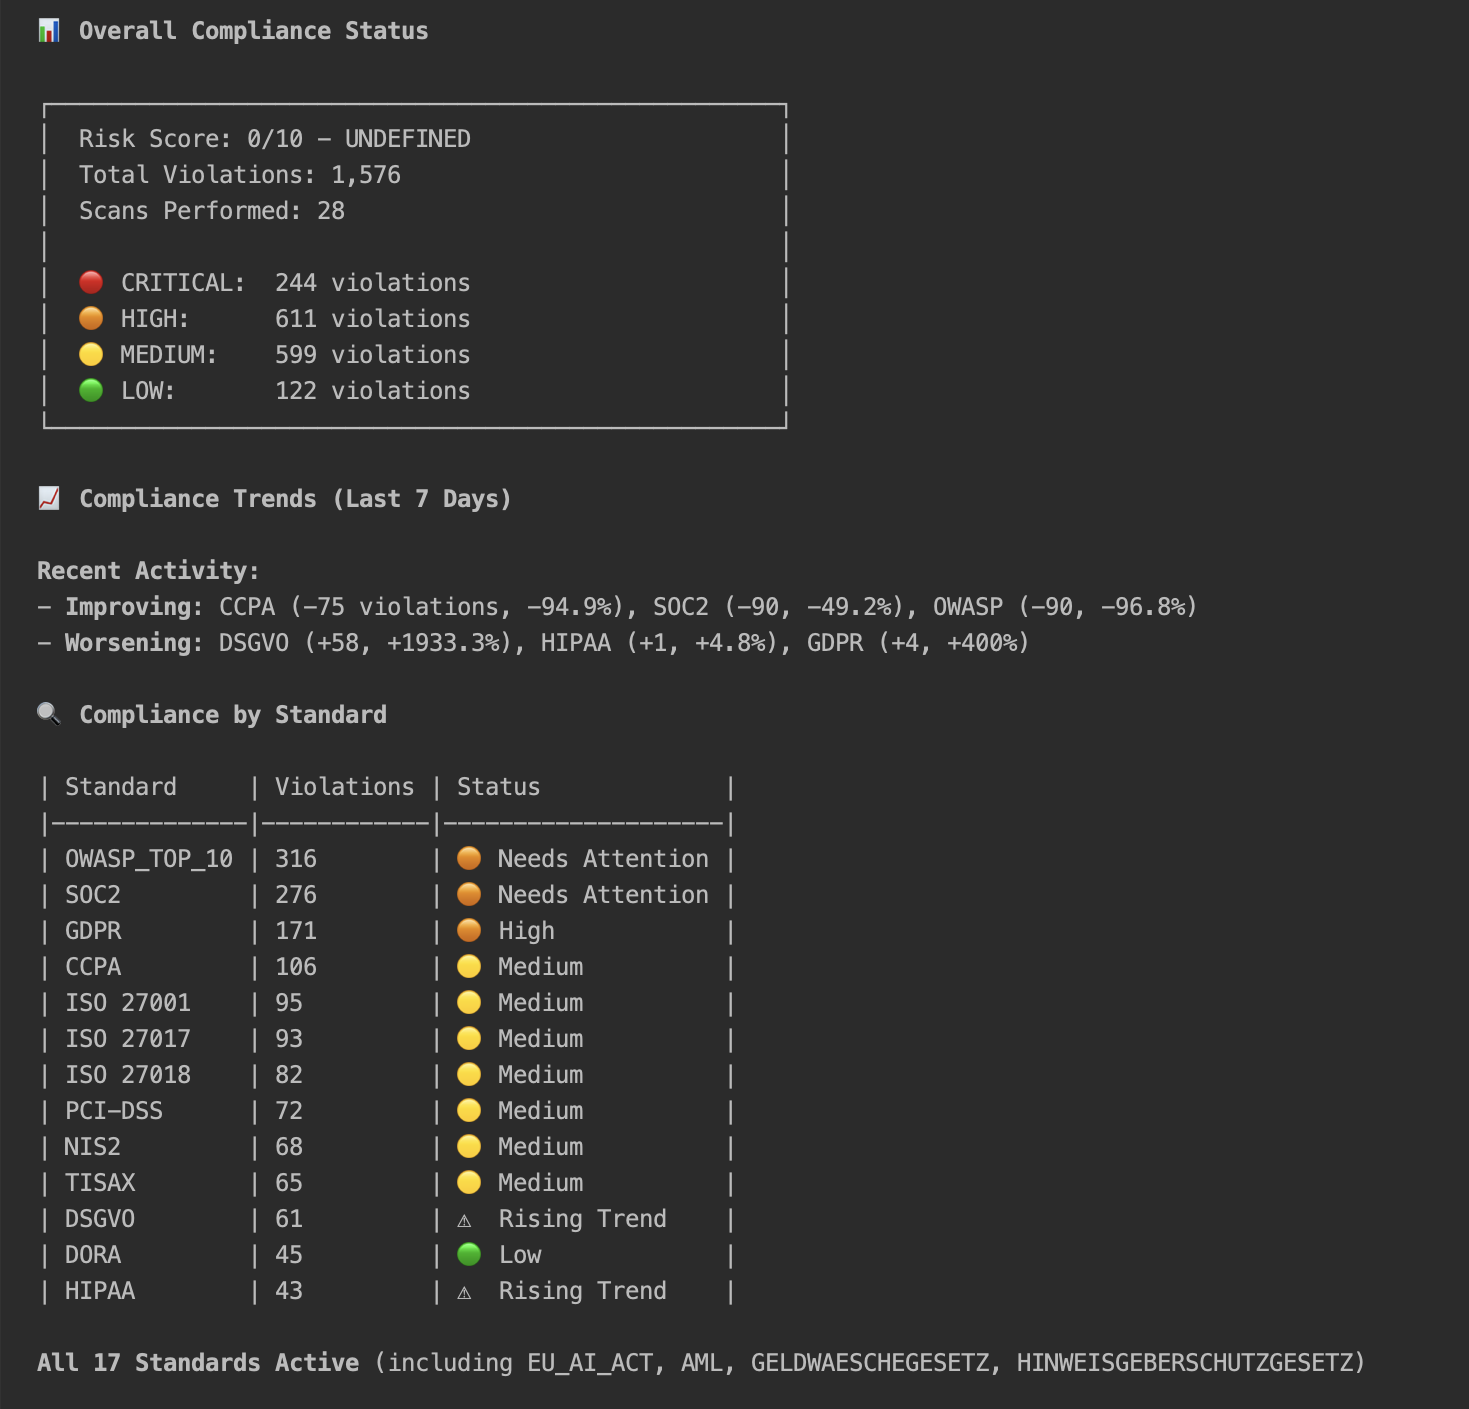Click the orange circle next to HIGH
Viewport: 1469px width, 1409px height.
[91, 318]
